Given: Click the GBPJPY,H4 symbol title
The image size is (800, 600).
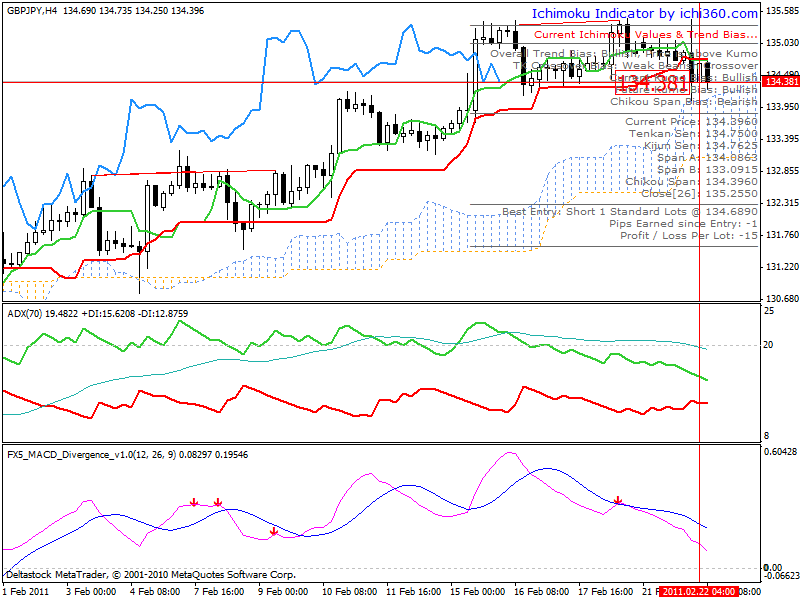Looking at the screenshot, I should [x=32, y=11].
